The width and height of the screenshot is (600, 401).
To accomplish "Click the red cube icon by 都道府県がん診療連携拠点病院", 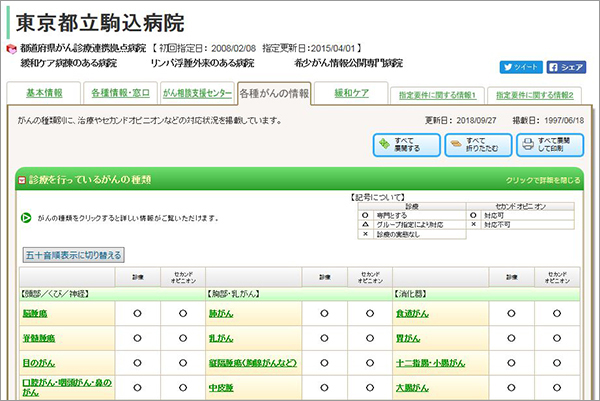I will (x=11, y=49).
